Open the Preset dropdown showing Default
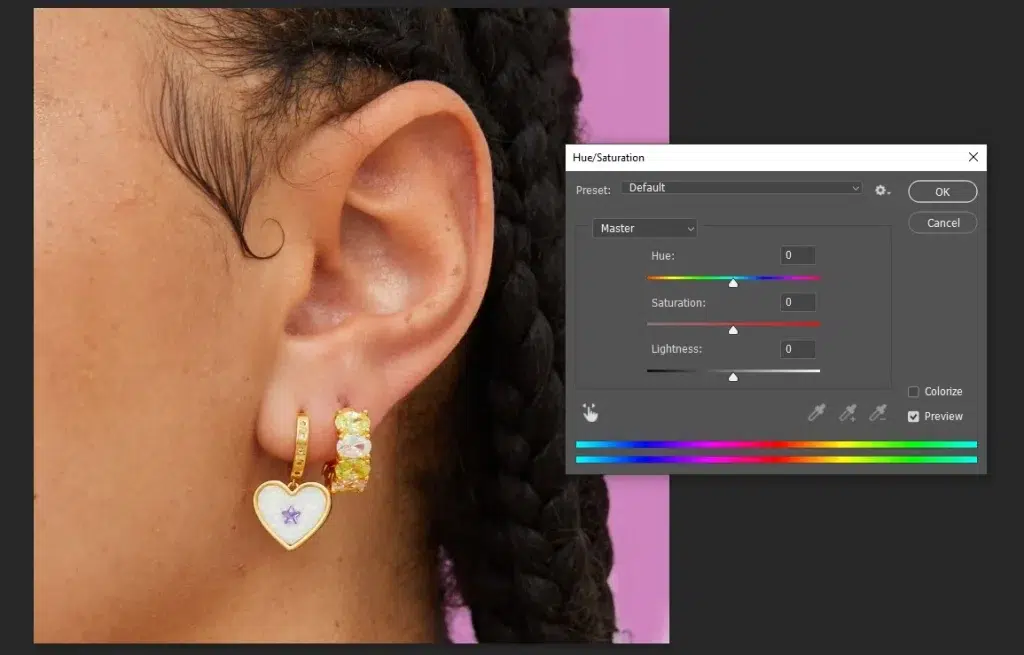The width and height of the screenshot is (1024, 655). coord(741,188)
